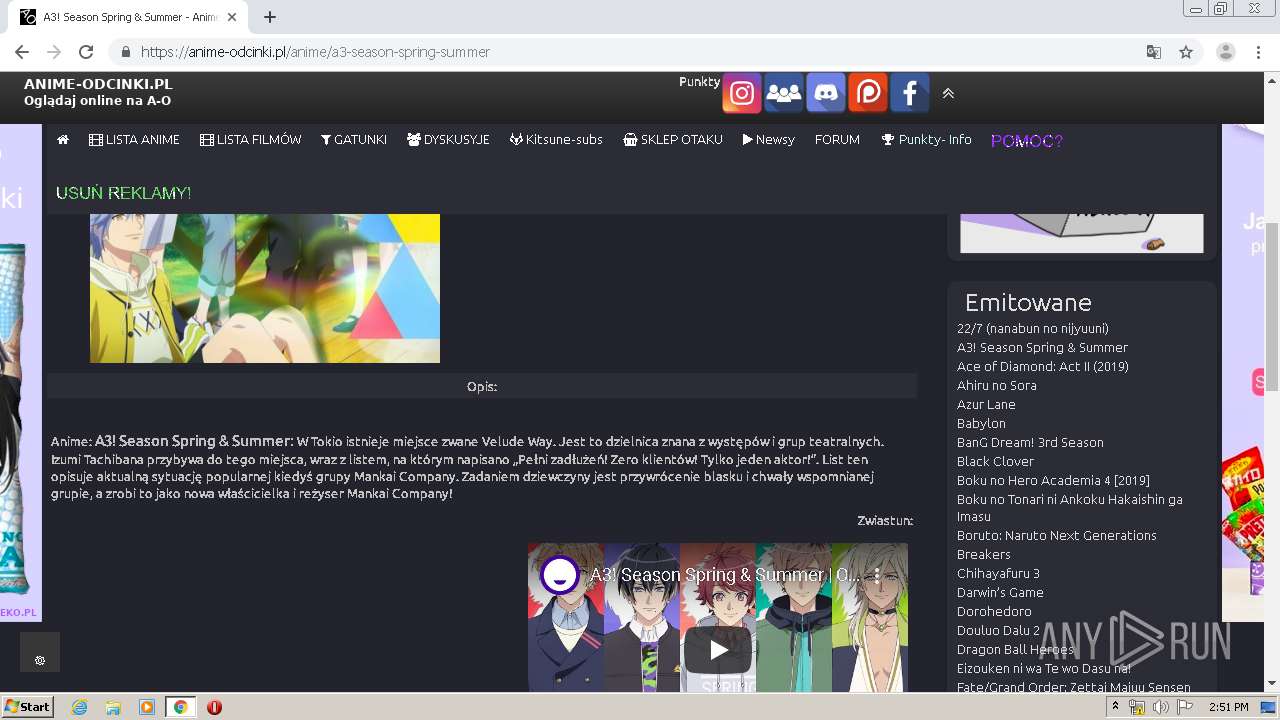Open Chihayafuru 3 link
Screen dimensions: 1280x720
click(998, 573)
